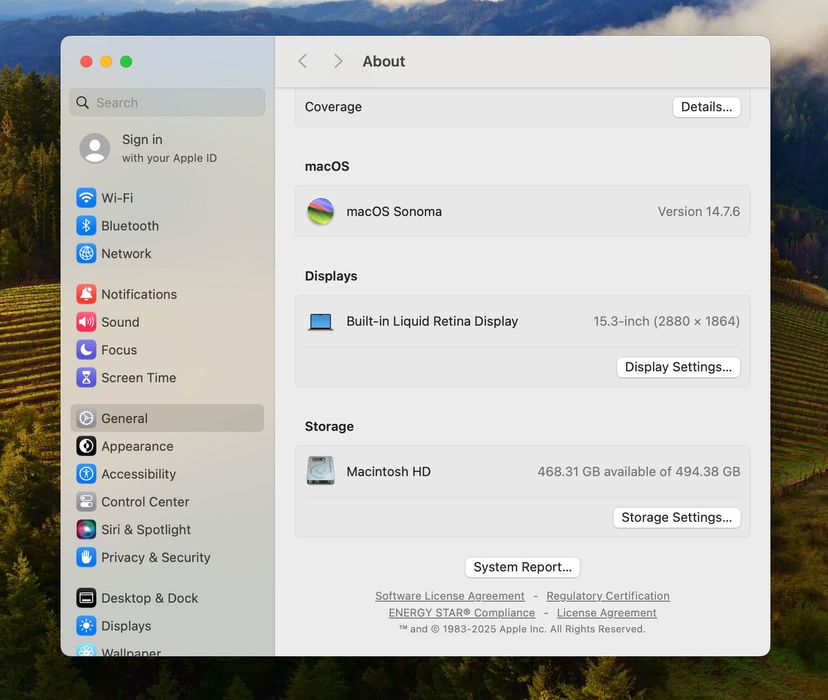This screenshot has height=700, width=828.
Task: Open Control Center settings label
Action: [145, 502]
